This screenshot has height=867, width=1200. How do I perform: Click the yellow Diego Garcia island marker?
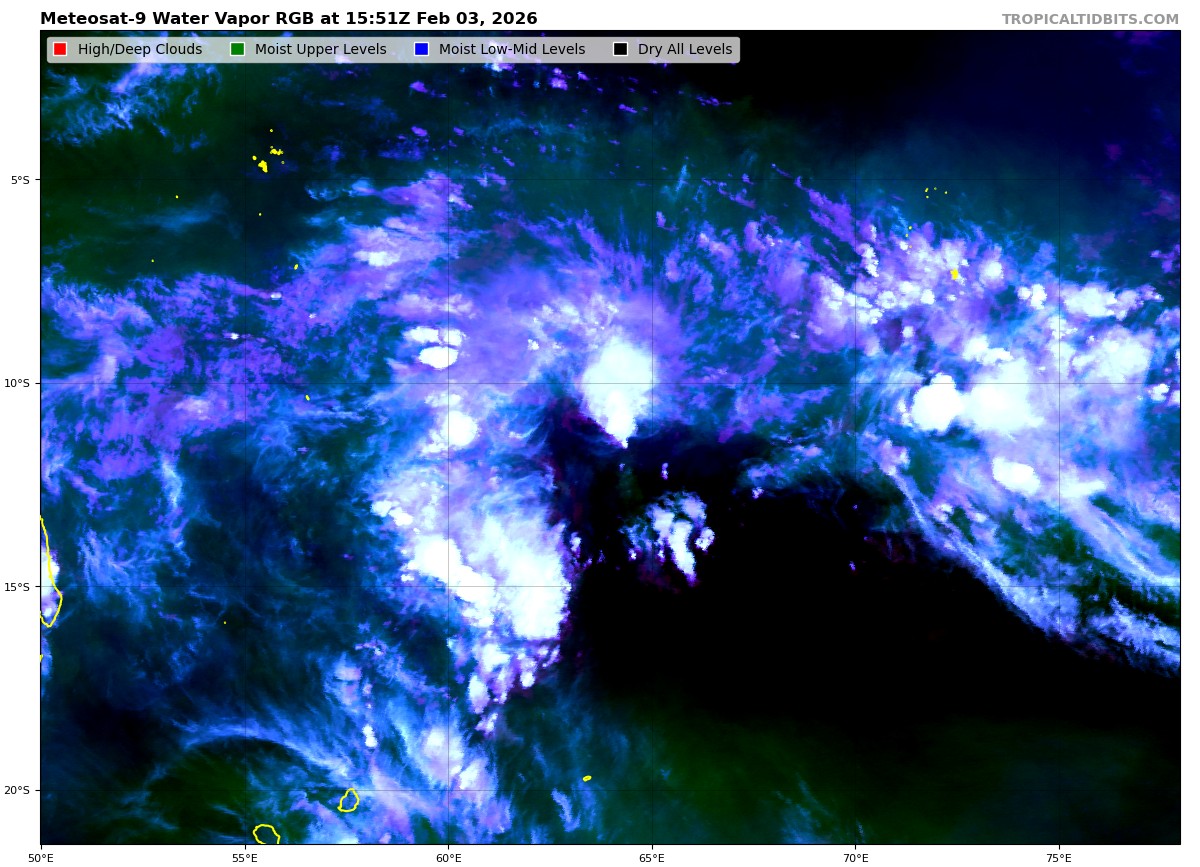pyautogui.click(x=954, y=273)
